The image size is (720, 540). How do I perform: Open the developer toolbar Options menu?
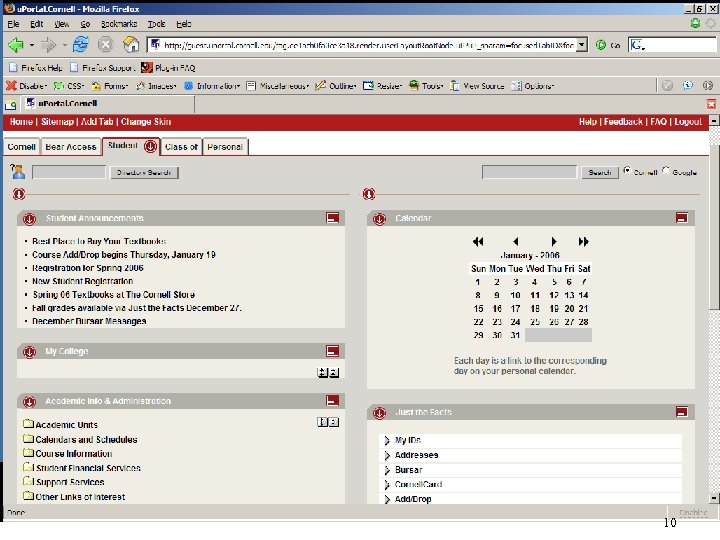[533, 86]
